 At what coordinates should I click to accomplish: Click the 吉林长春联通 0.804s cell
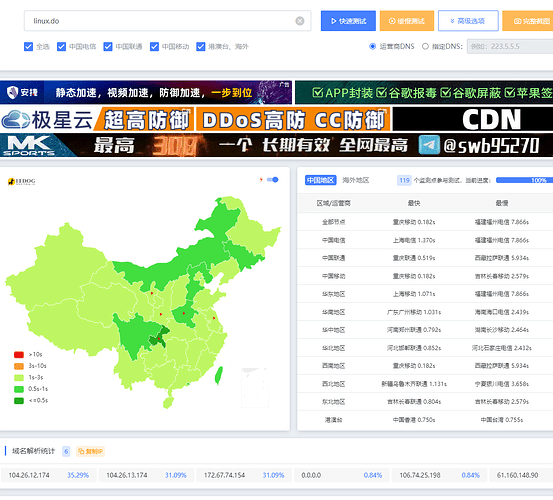414,402
